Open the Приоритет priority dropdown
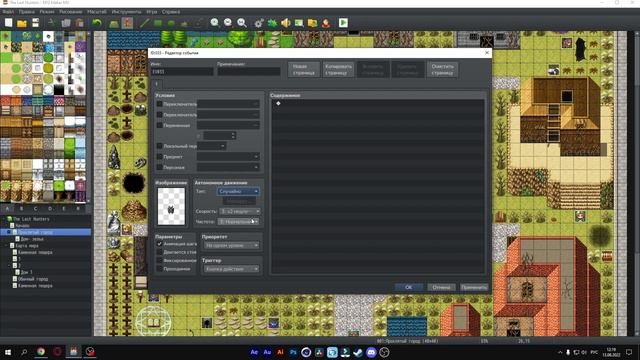Viewport: 640px width, 360px height. tap(231, 245)
